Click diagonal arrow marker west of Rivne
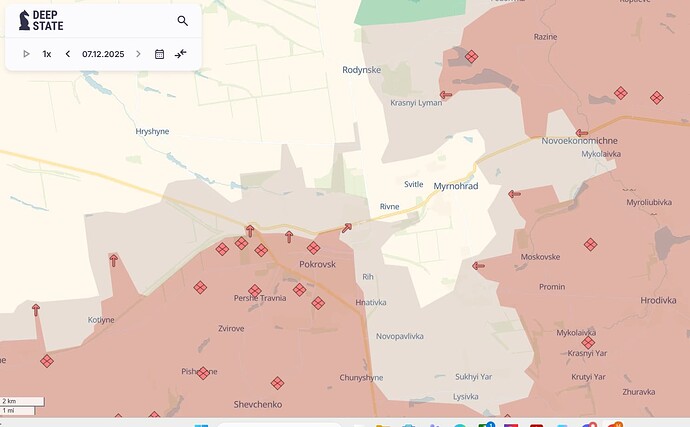 click(347, 228)
